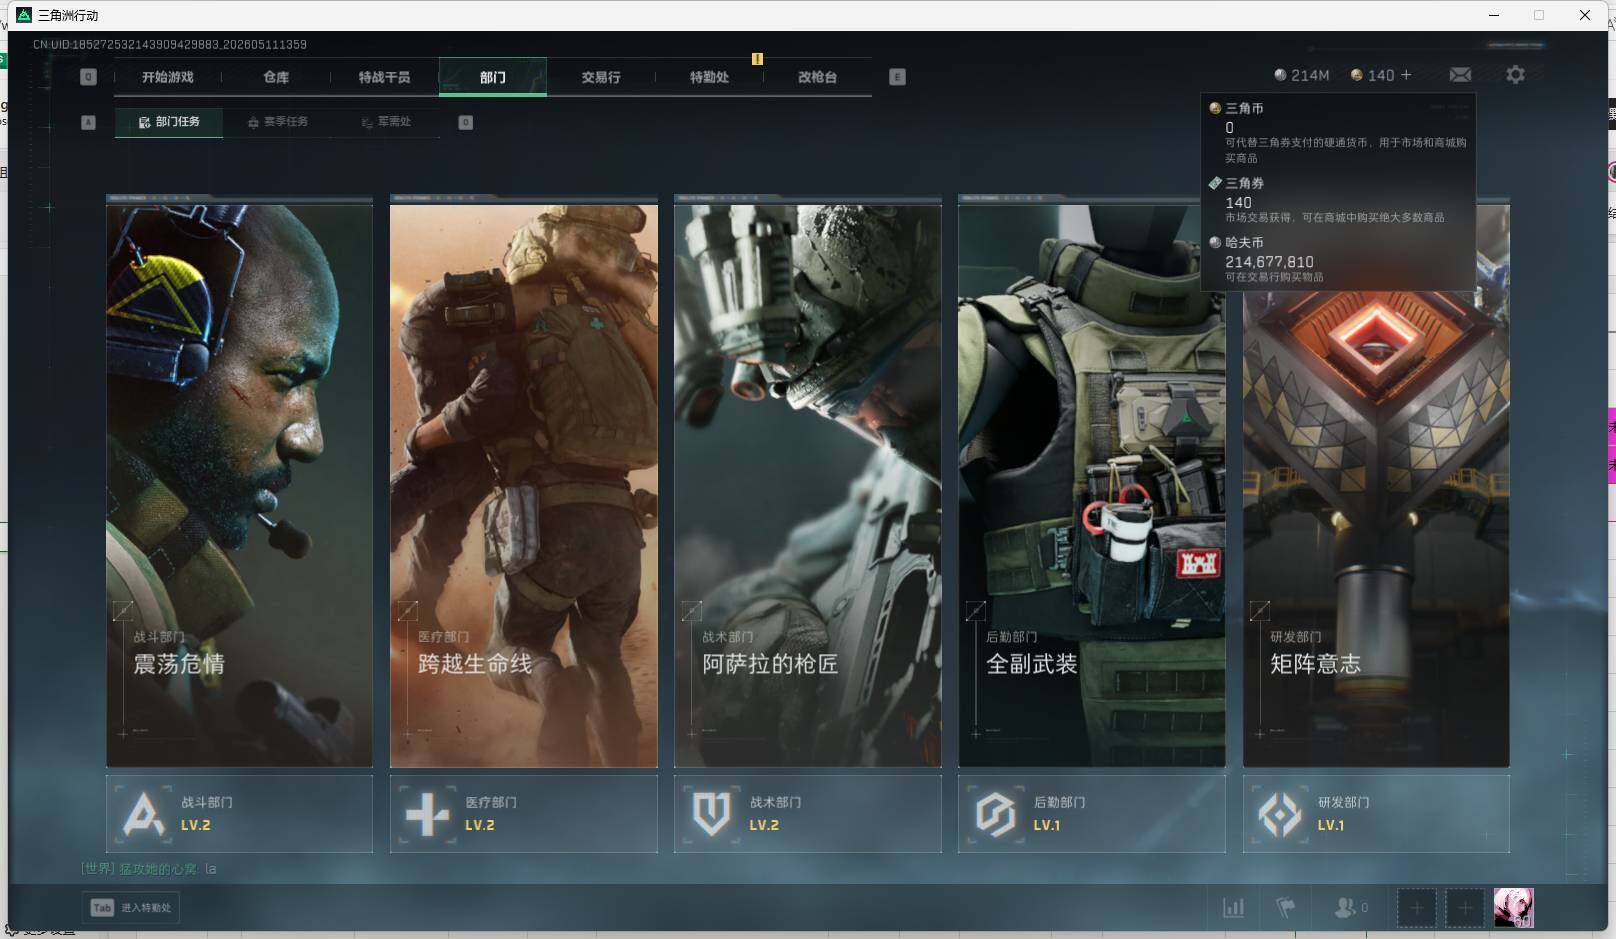This screenshot has width=1616, height=939.
Task: Switch to the 交易行 tab
Action: (x=601, y=77)
